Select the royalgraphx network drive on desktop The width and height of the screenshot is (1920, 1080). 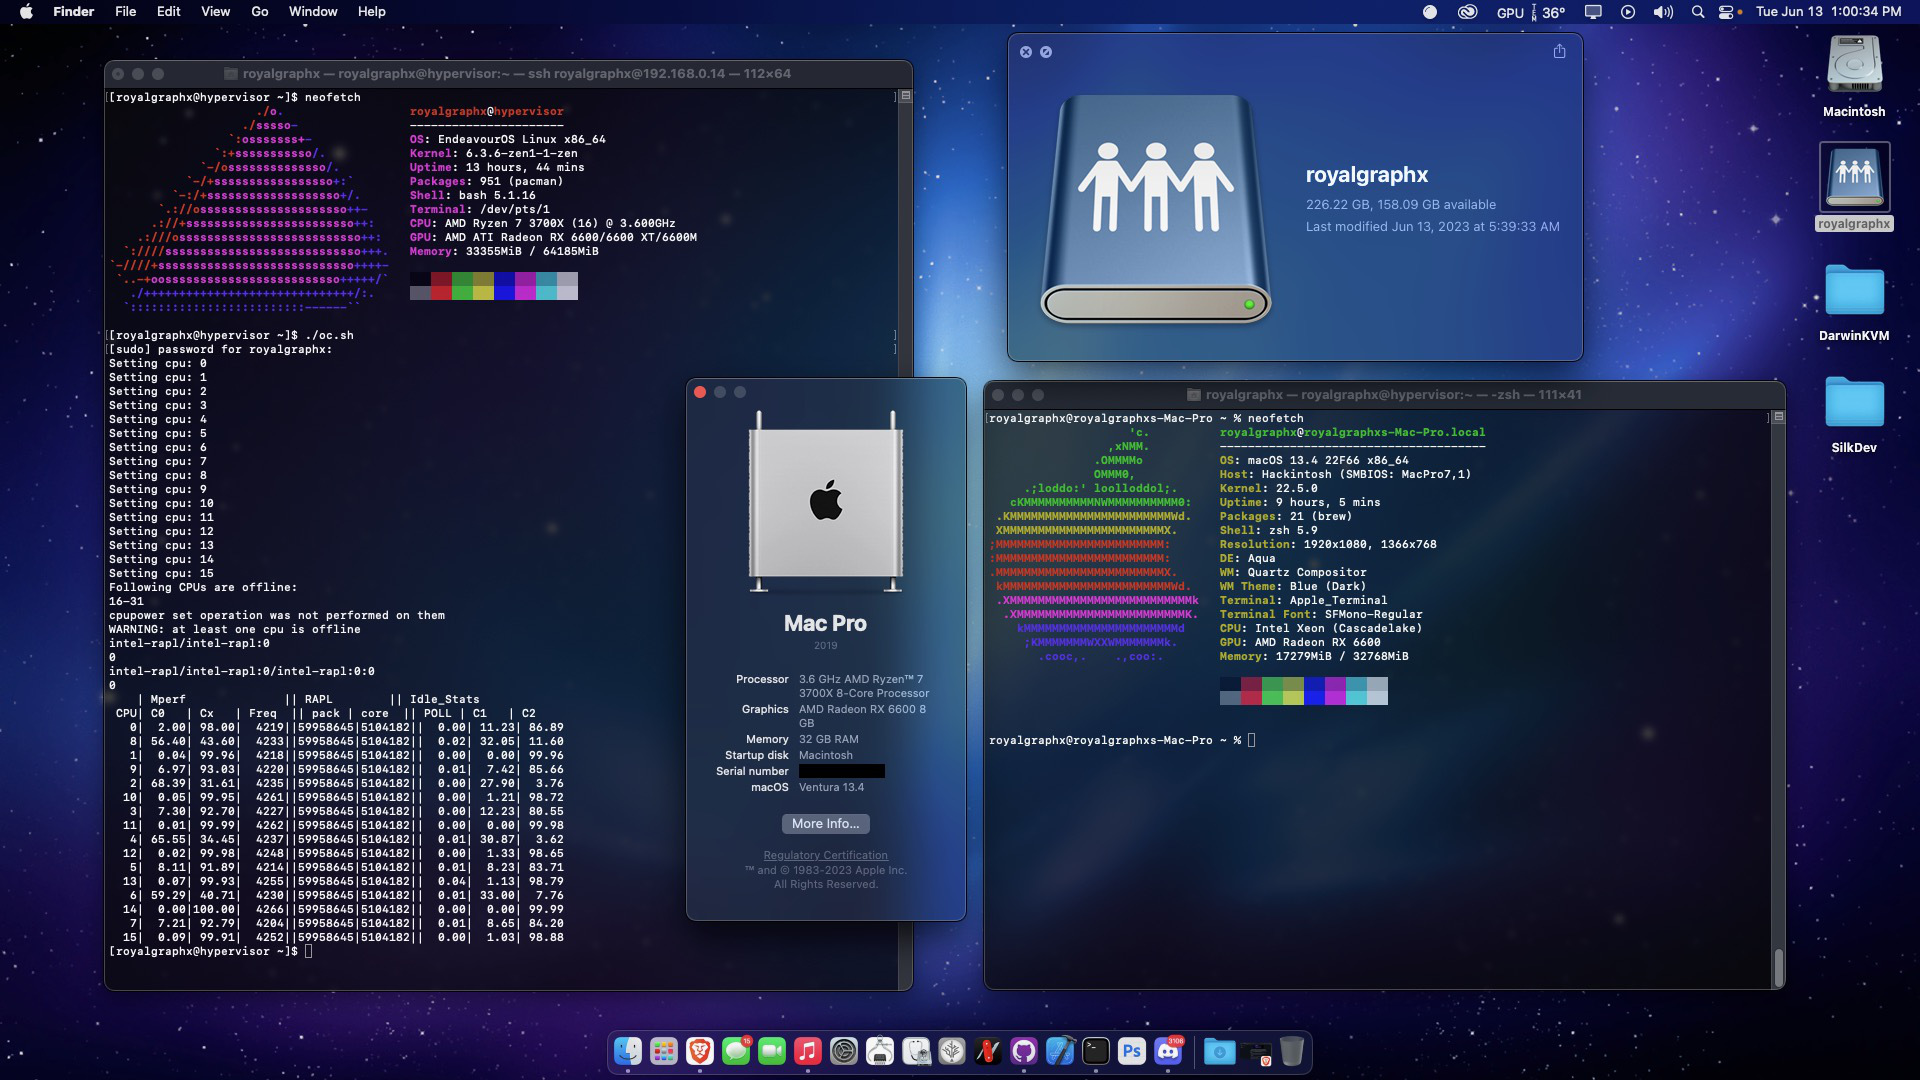(1854, 186)
